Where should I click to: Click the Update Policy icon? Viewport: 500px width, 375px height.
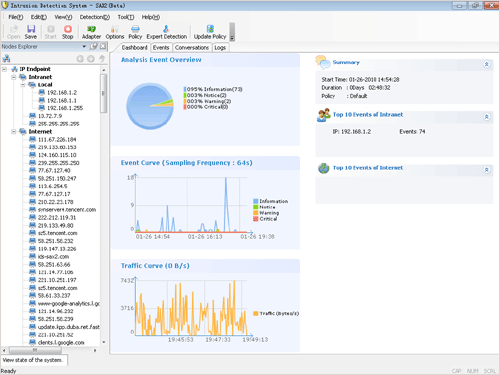pyautogui.click(x=210, y=32)
